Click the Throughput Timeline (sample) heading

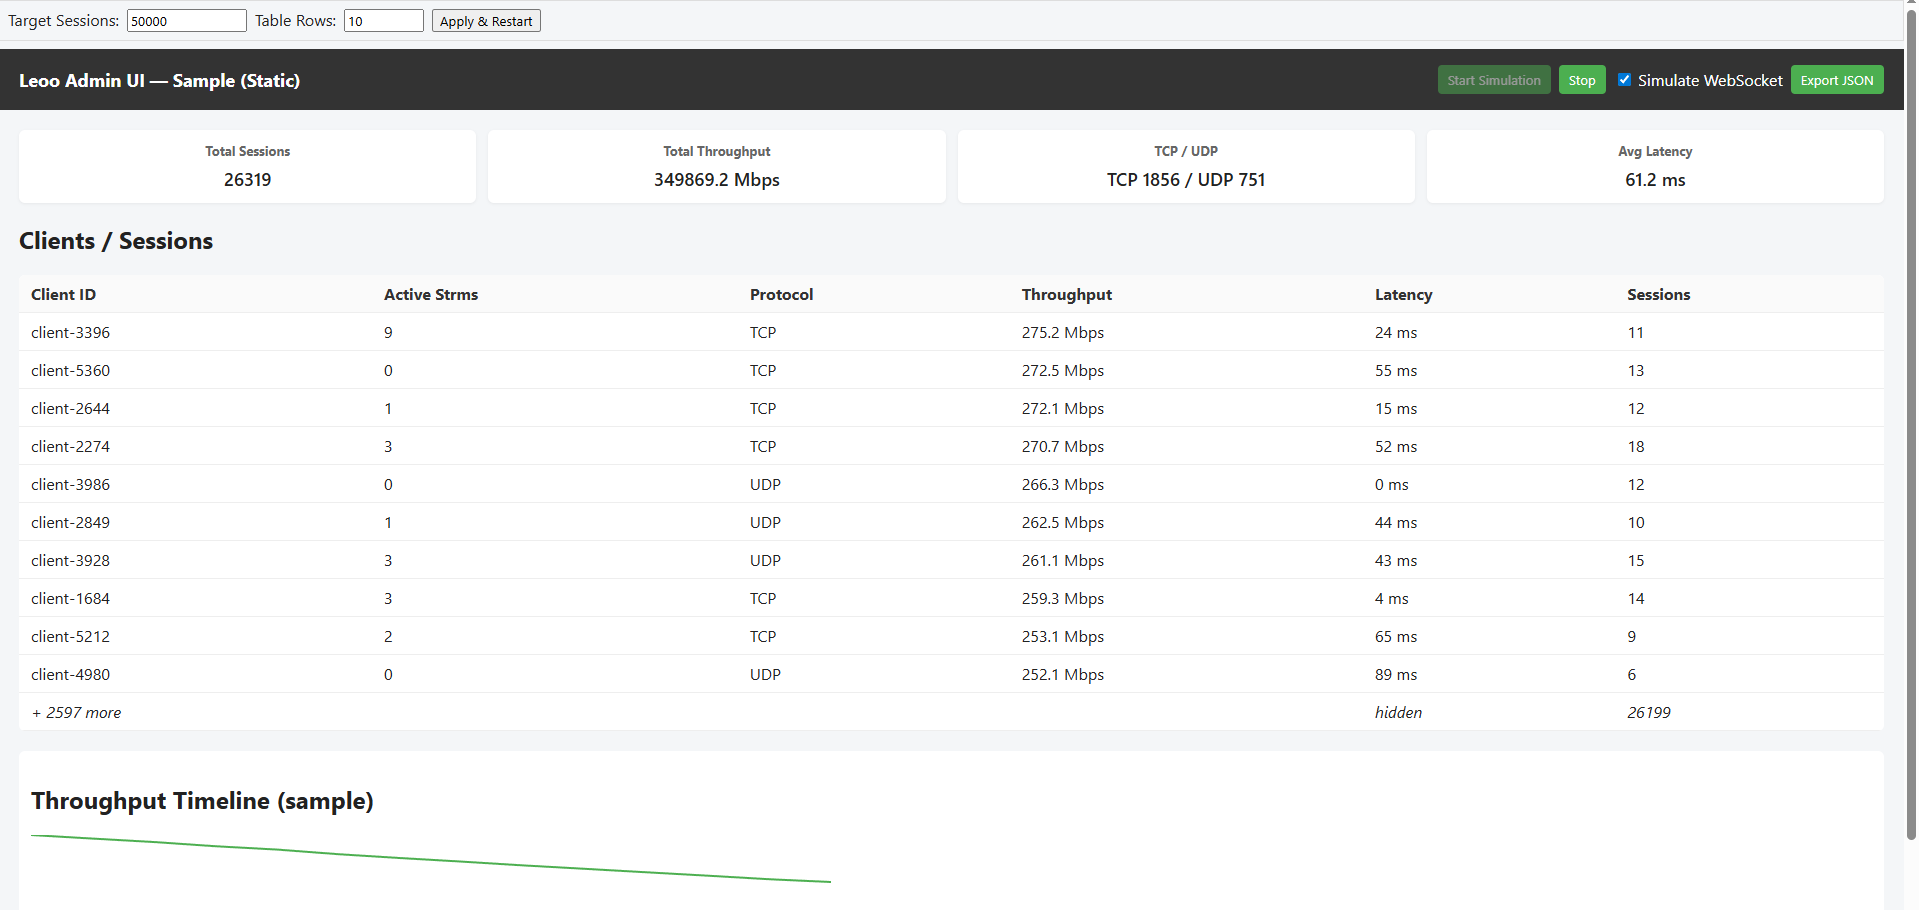202,801
